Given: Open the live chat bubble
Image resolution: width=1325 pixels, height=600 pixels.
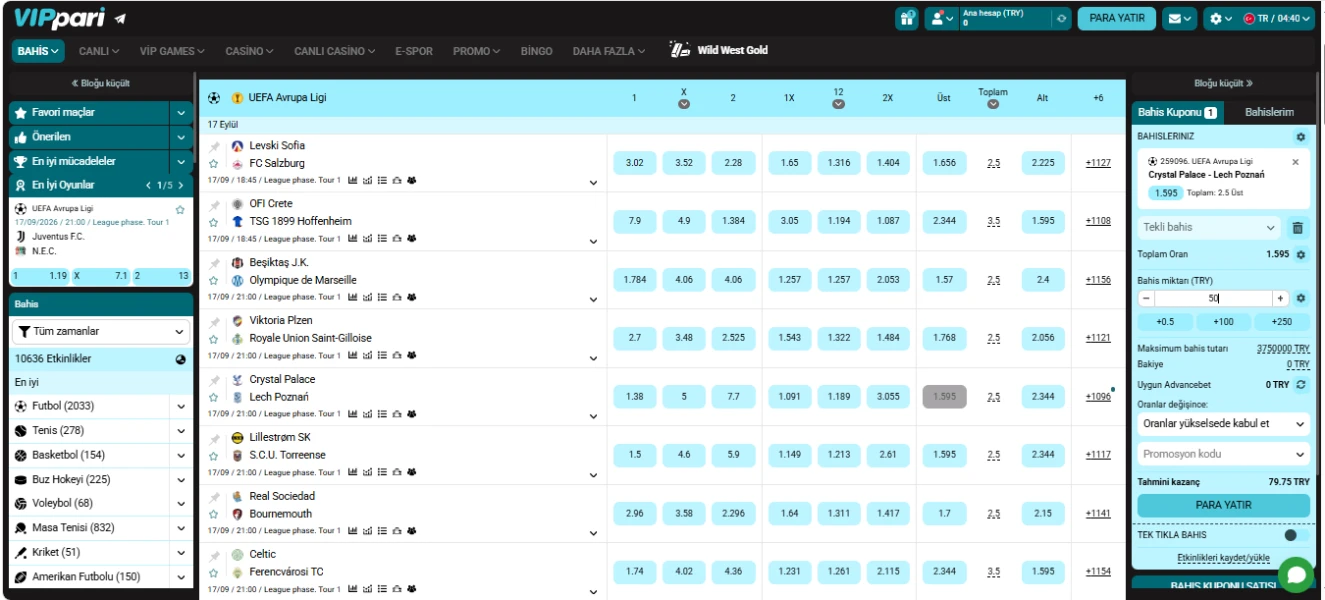Looking at the screenshot, I should pos(1296,575).
